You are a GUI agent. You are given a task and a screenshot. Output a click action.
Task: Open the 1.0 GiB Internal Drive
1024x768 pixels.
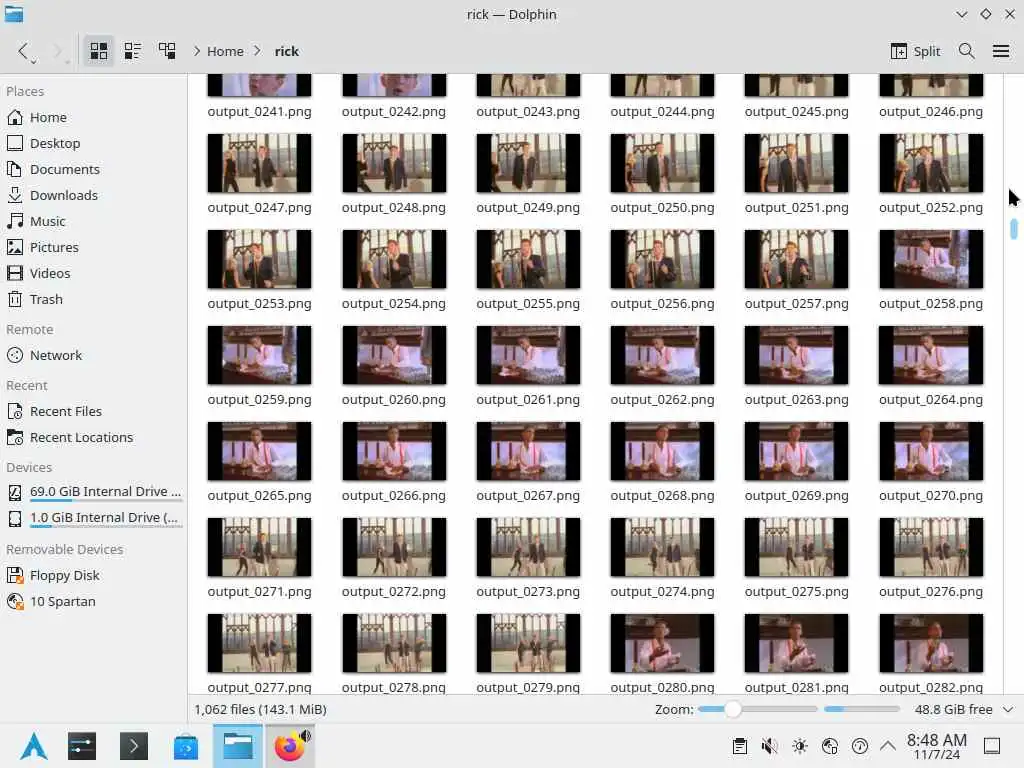tap(93, 518)
